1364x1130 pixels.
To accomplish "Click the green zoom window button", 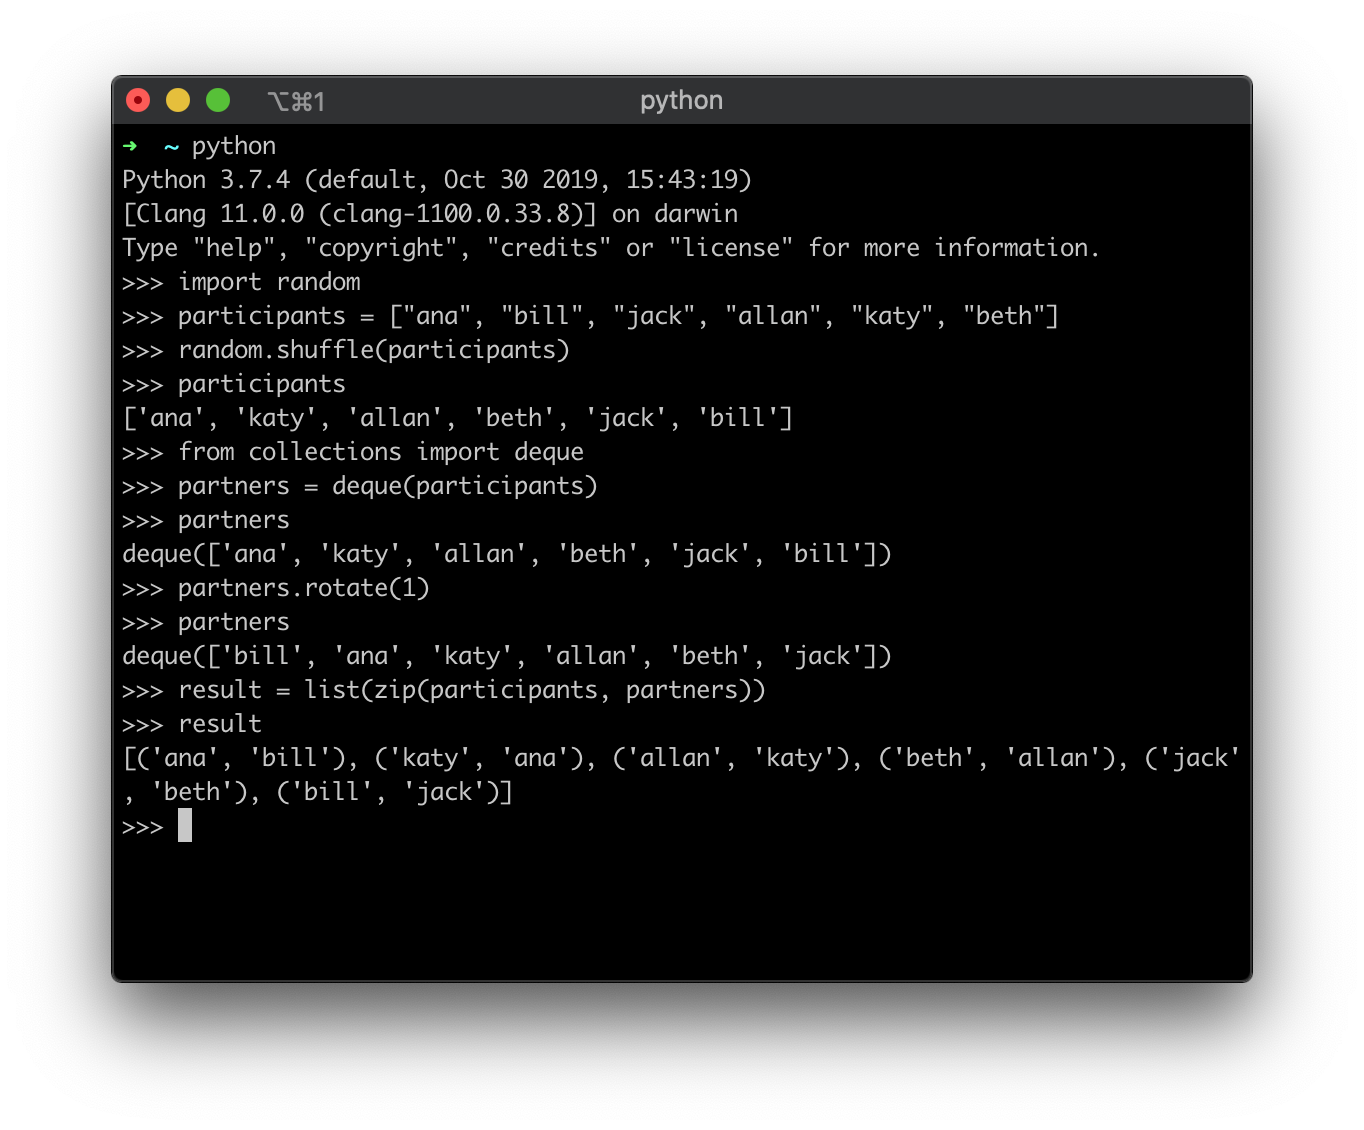I will click(218, 100).
